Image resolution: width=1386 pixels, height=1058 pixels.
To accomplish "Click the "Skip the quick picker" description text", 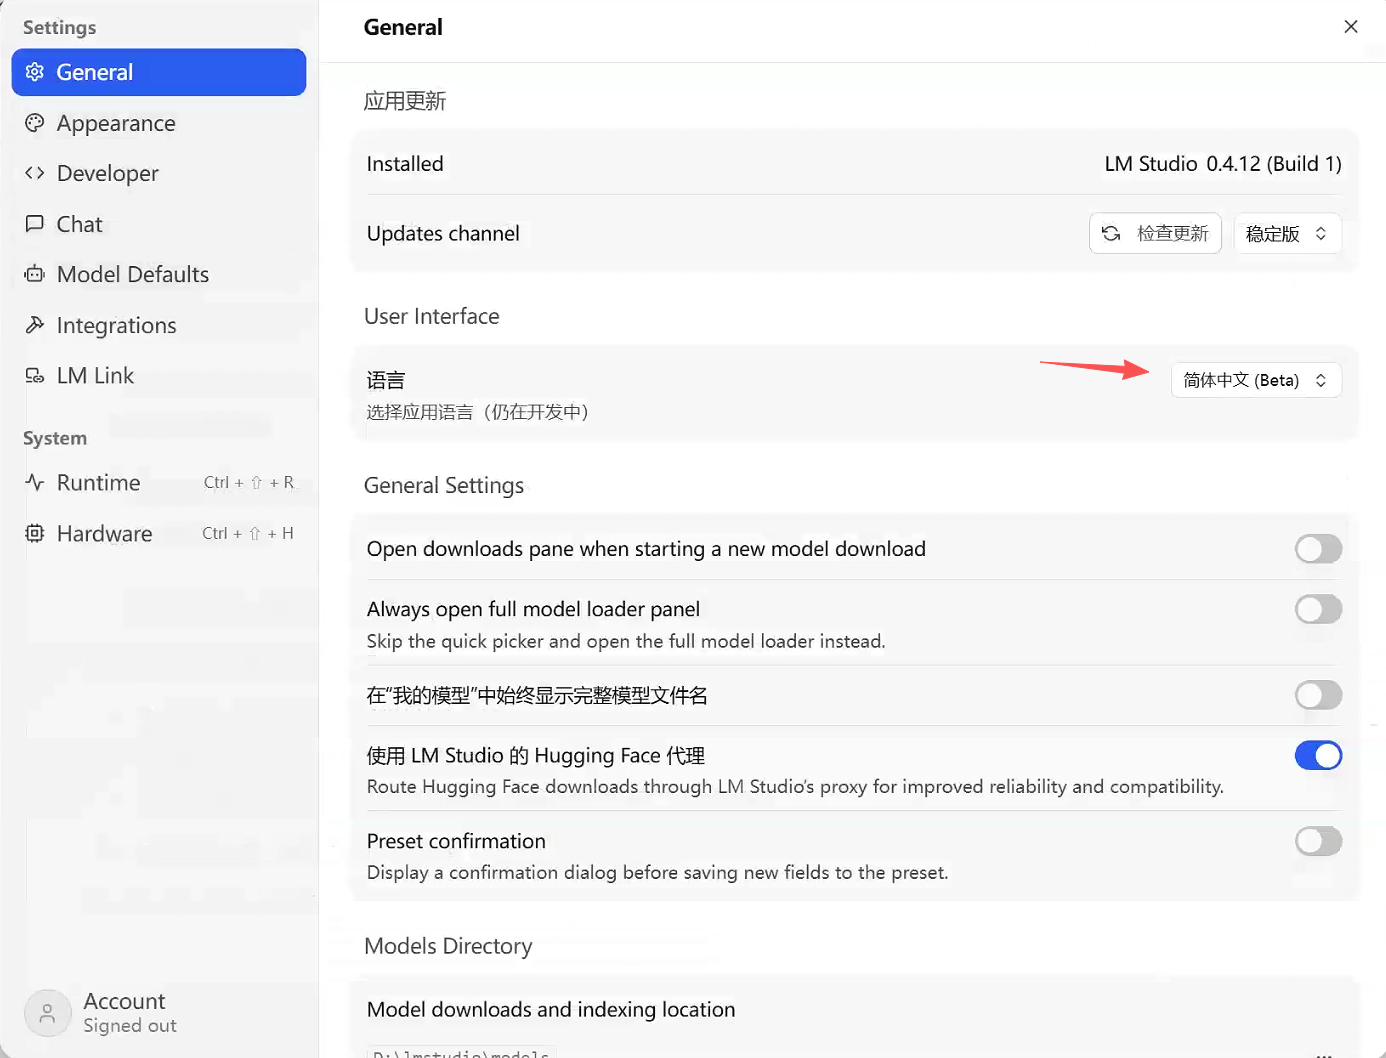I will (626, 641).
